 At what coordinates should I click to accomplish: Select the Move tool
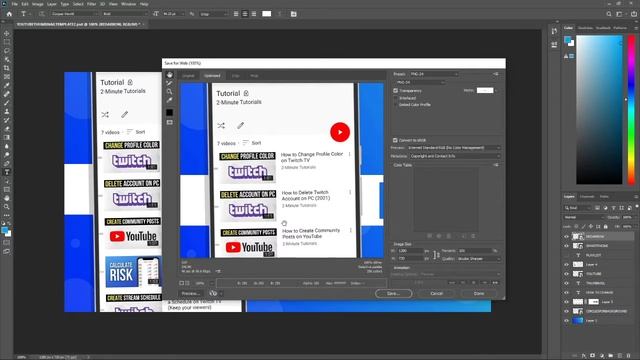pos(7,33)
